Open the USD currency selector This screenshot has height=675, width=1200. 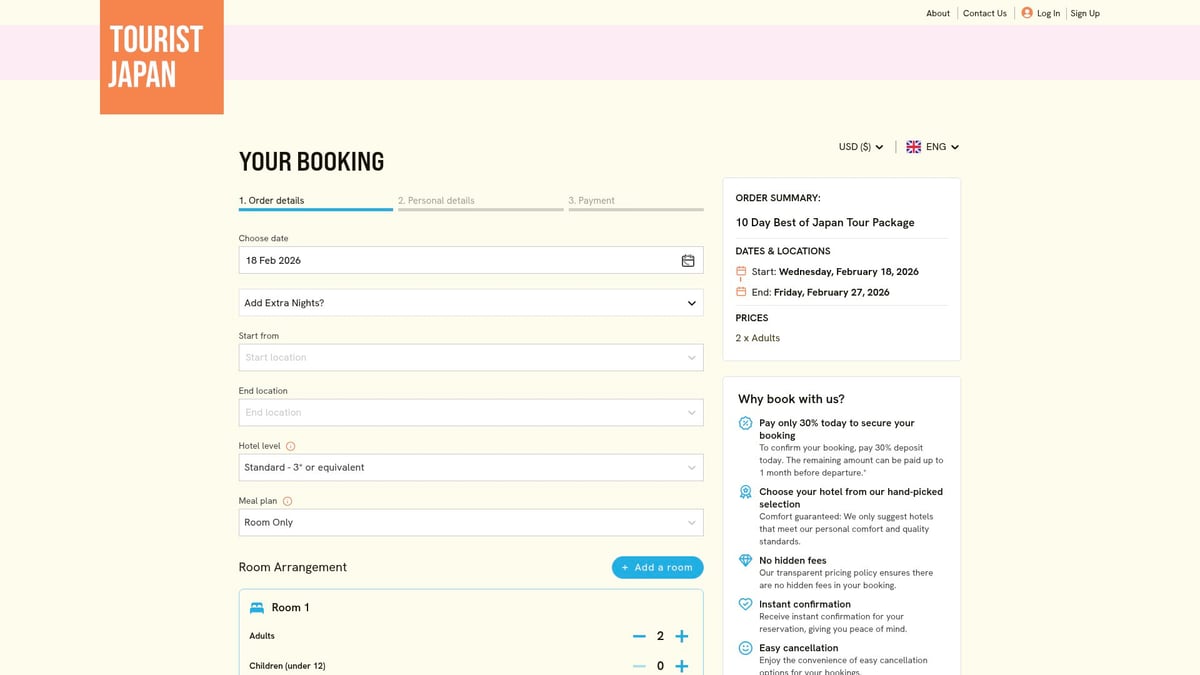click(860, 147)
